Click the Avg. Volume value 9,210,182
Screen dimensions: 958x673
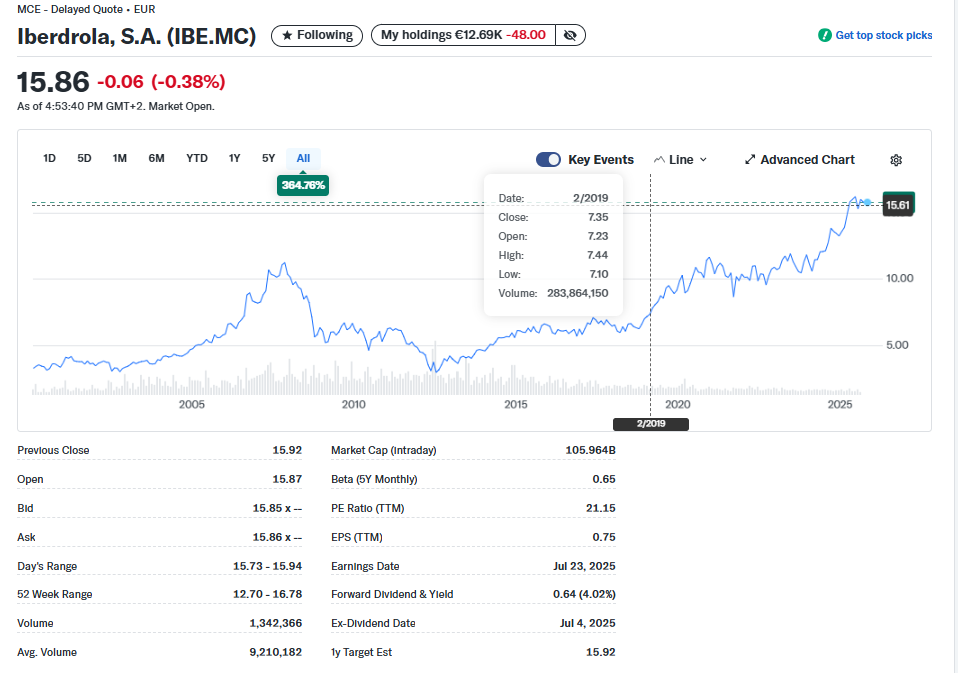[x=276, y=653]
